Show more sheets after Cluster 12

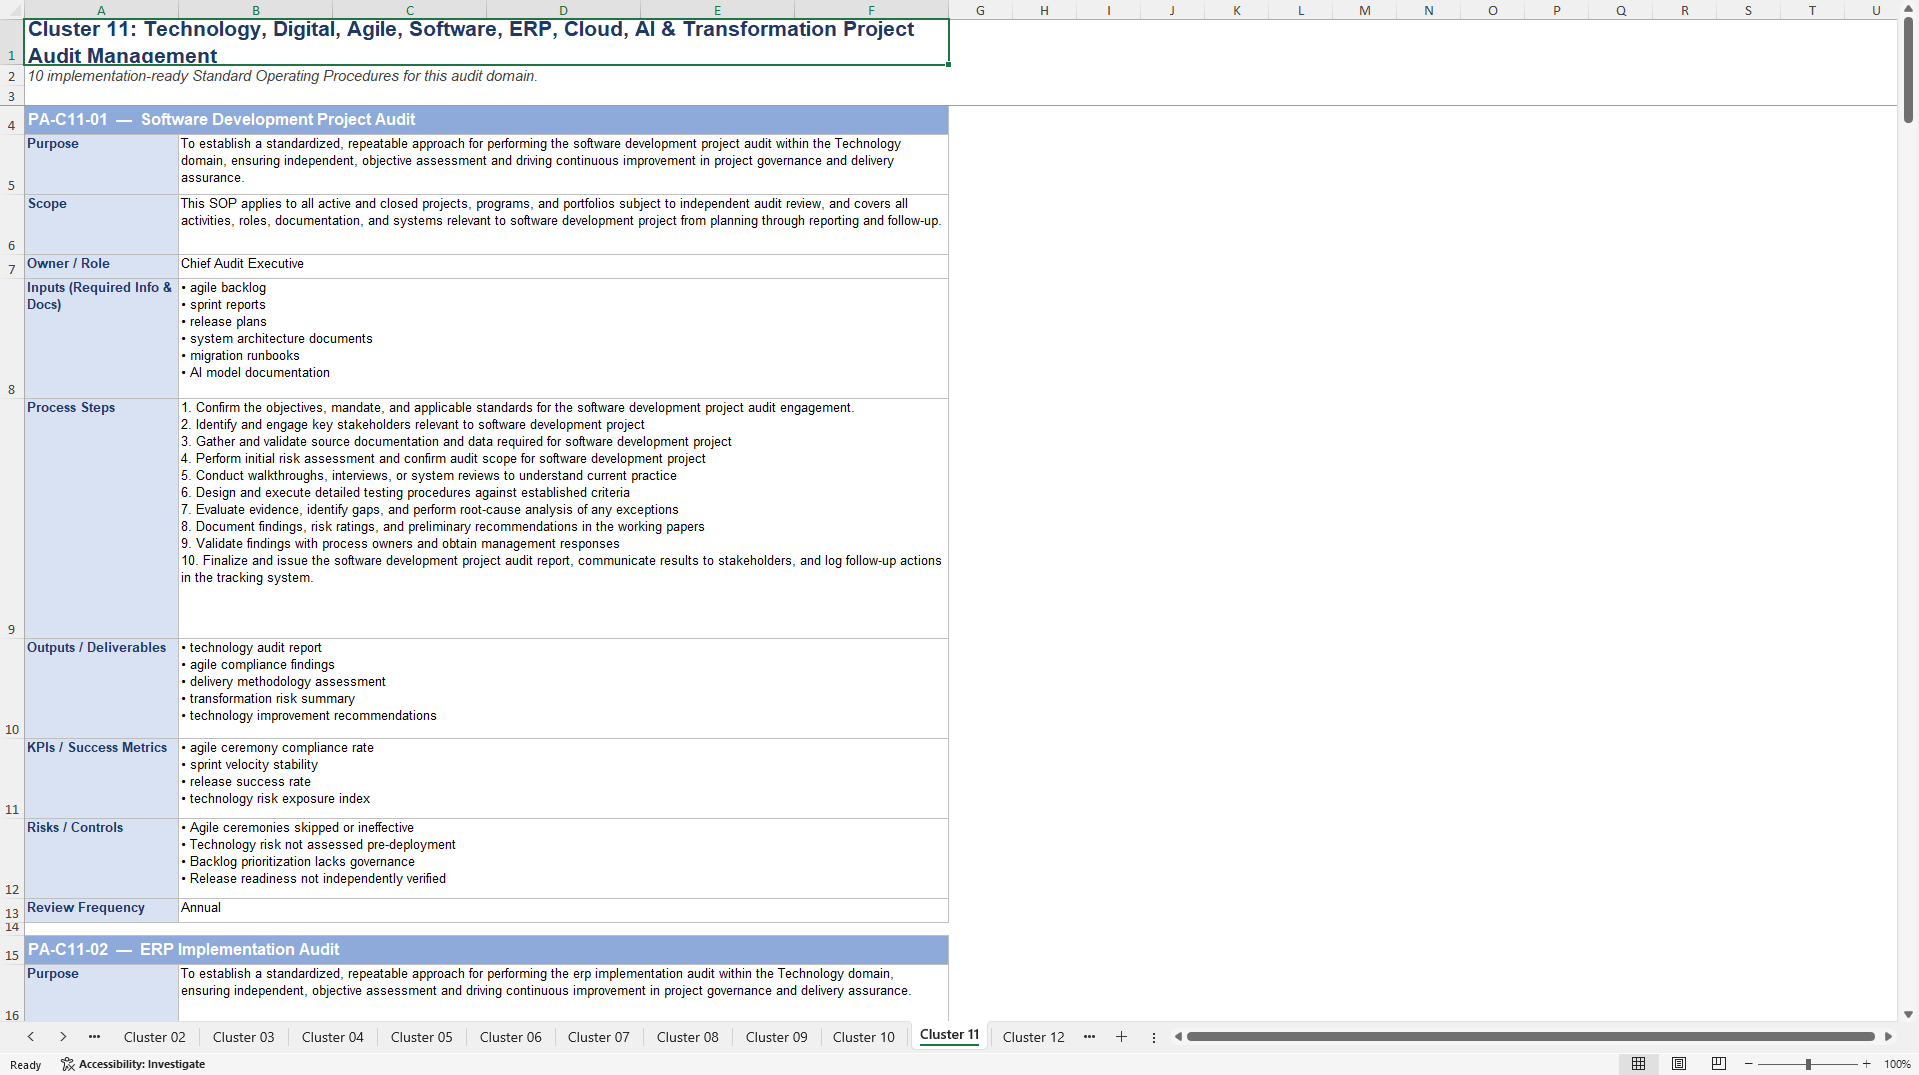point(1089,1037)
